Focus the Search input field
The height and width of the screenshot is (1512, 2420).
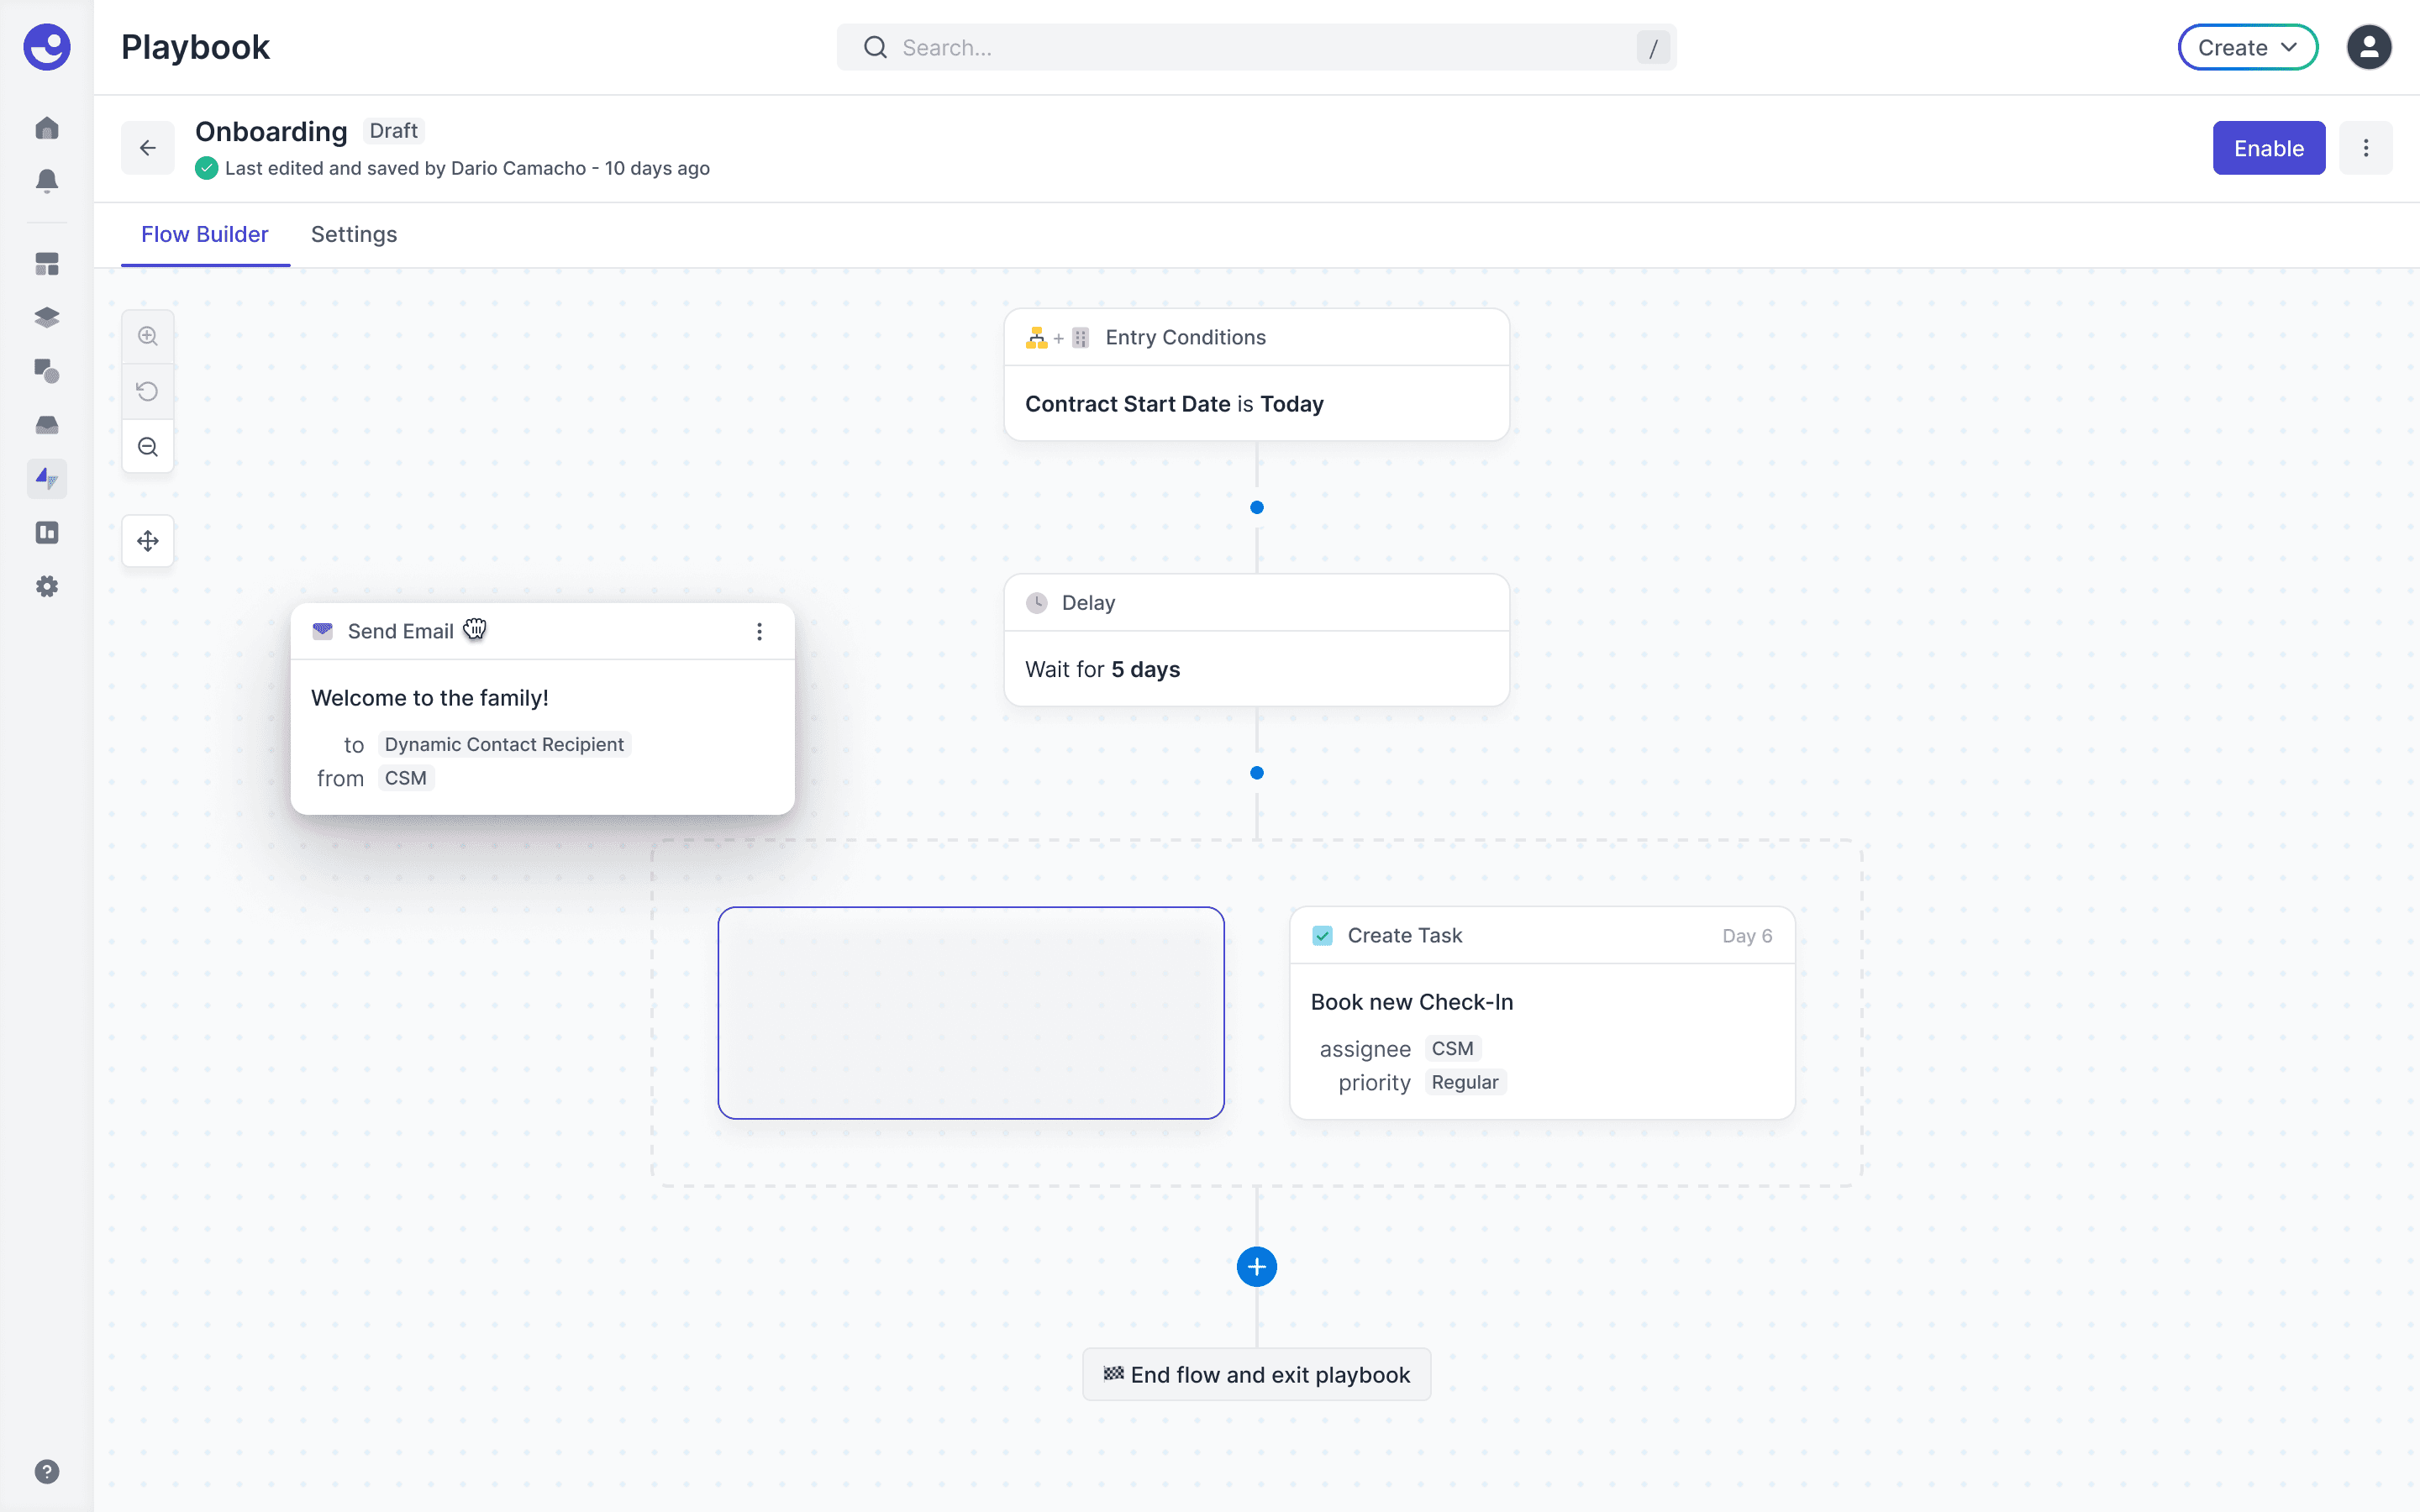click(x=1255, y=48)
